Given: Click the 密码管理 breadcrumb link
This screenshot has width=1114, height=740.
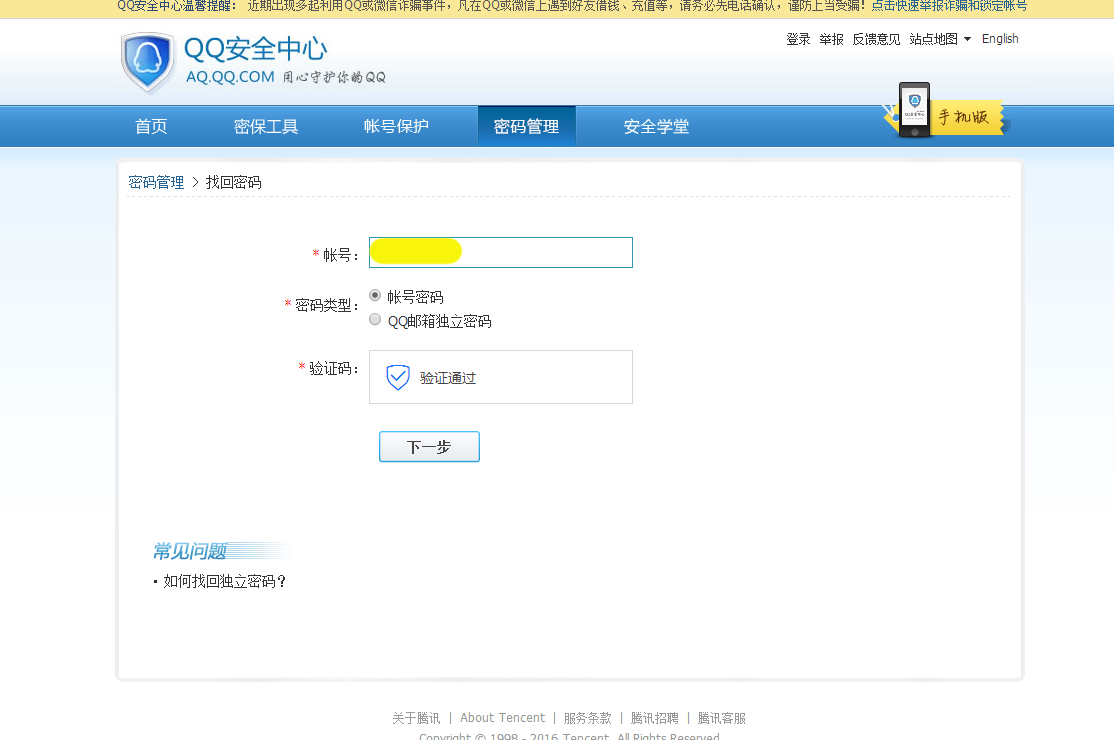Looking at the screenshot, I should click(156, 183).
